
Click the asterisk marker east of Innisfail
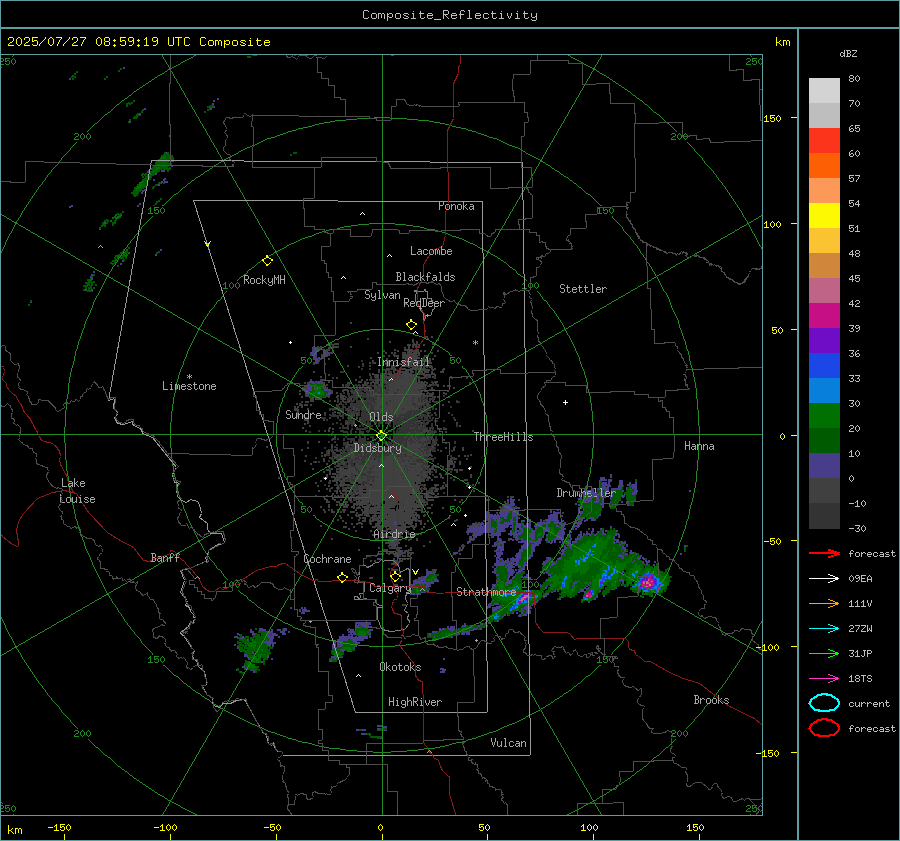tap(475, 343)
